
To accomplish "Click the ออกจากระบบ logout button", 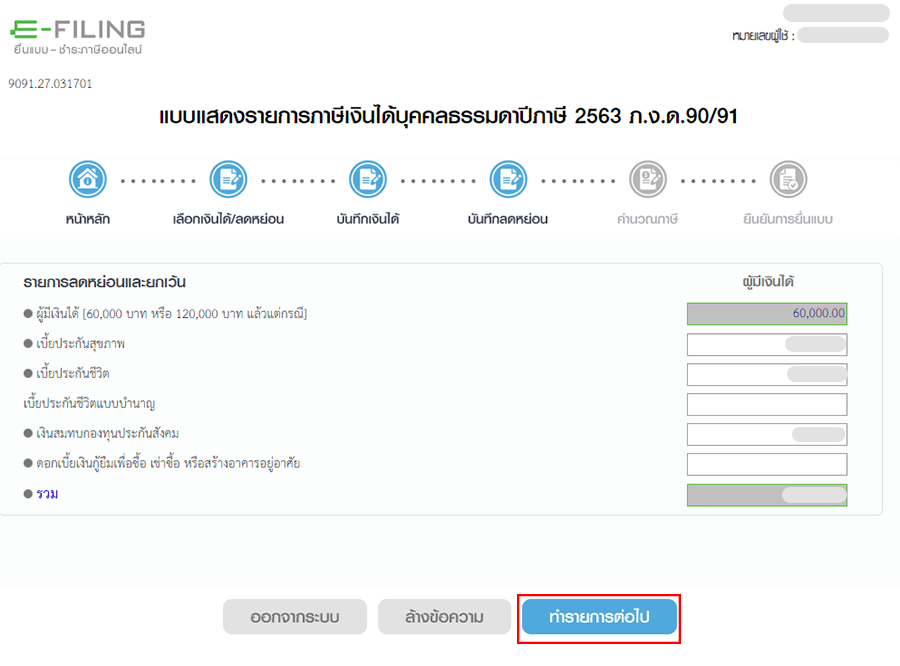I will click(294, 617).
